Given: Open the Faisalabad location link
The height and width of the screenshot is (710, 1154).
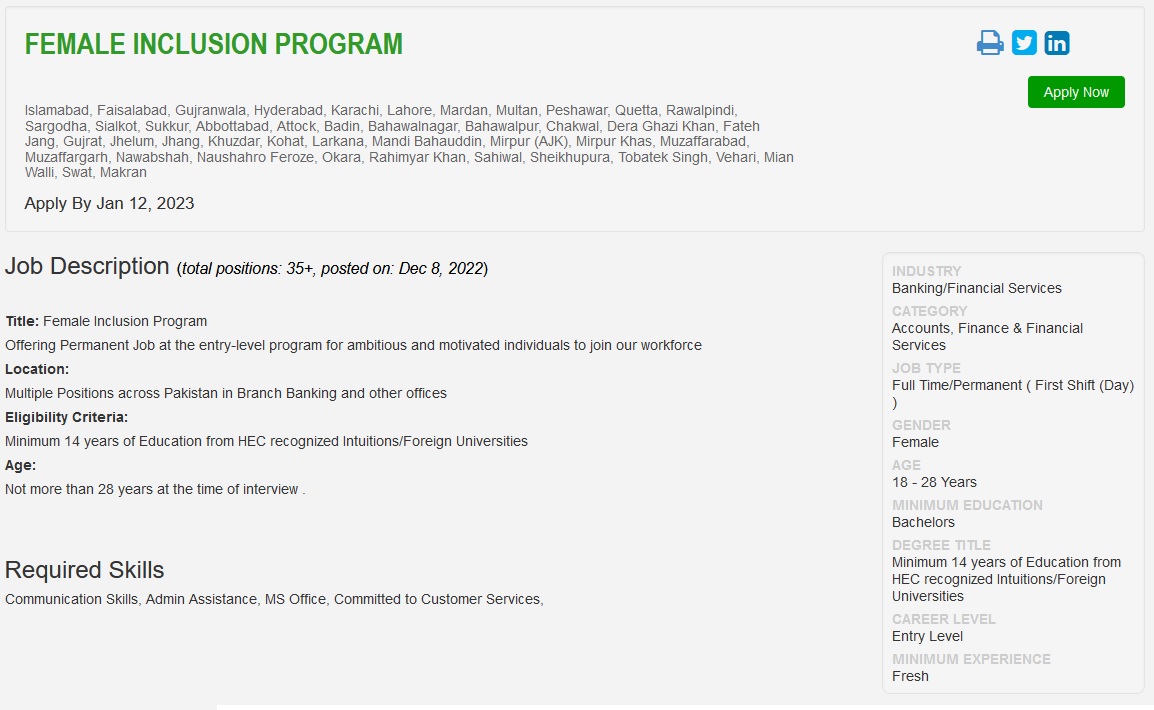Looking at the screenshot, I should (x=130, y=110).
